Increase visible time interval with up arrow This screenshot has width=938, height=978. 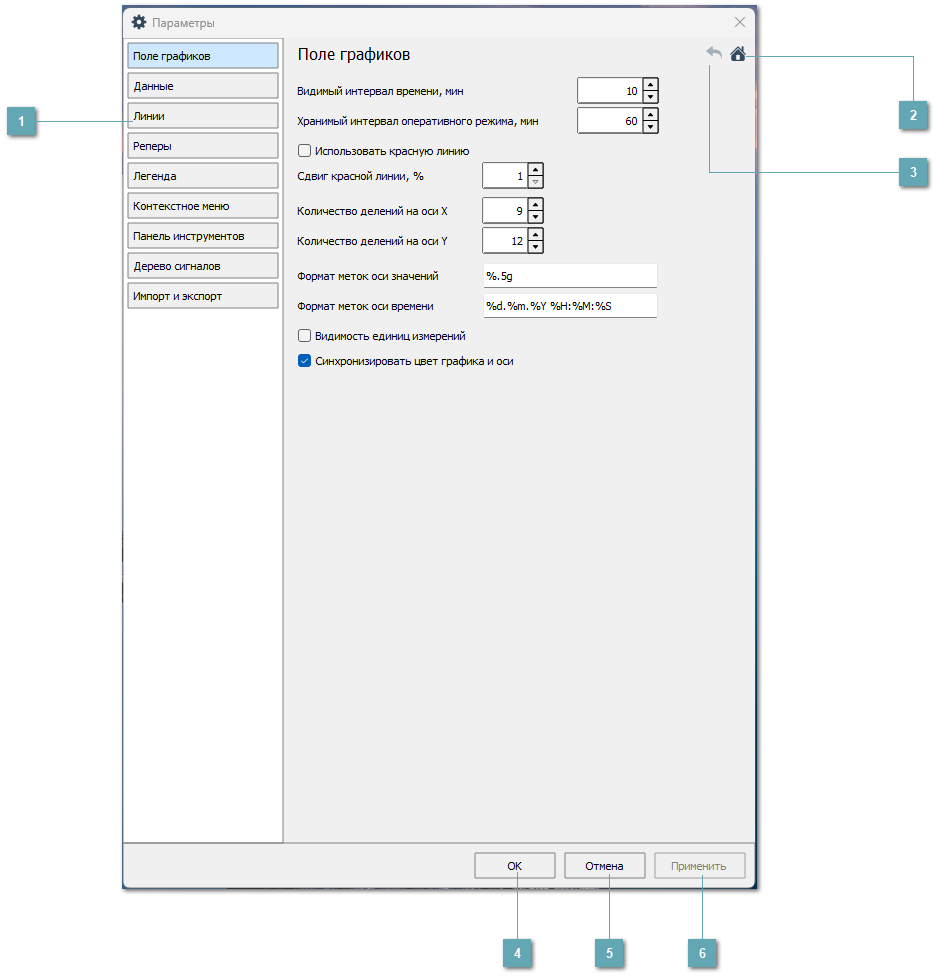[651, 85]
